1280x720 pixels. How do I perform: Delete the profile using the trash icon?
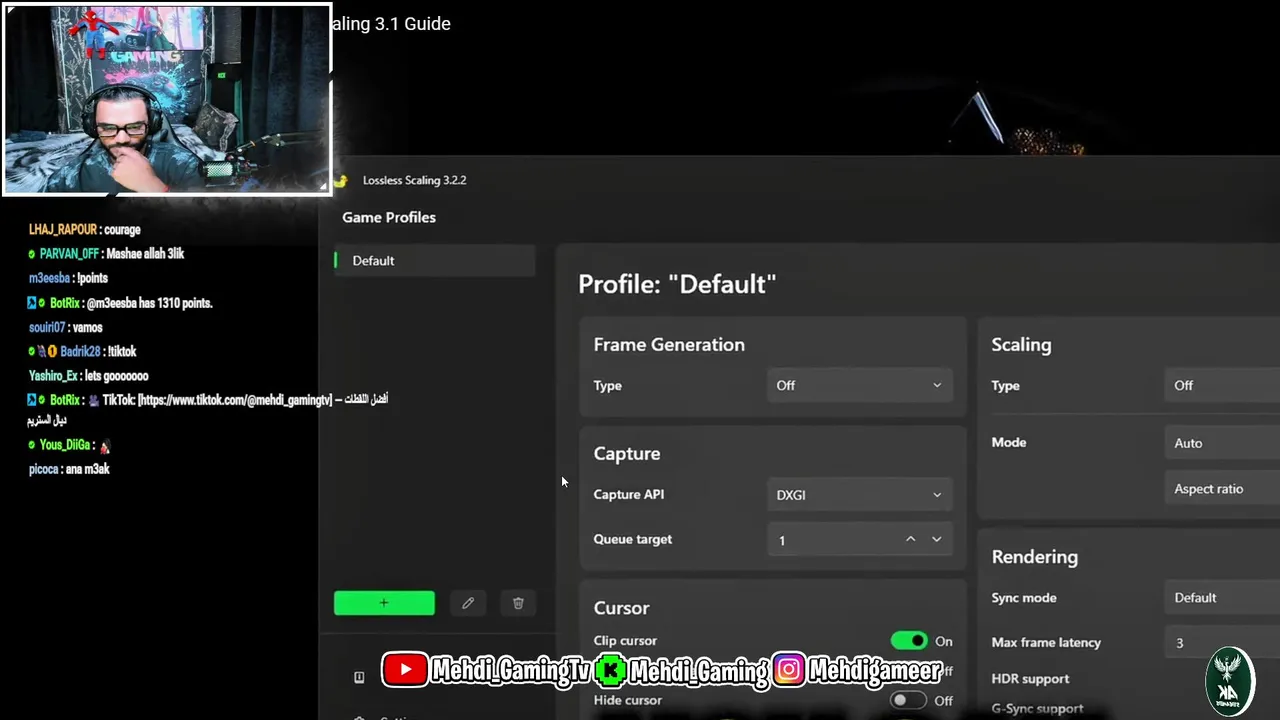pyautogui.click(x=518, y=603)
